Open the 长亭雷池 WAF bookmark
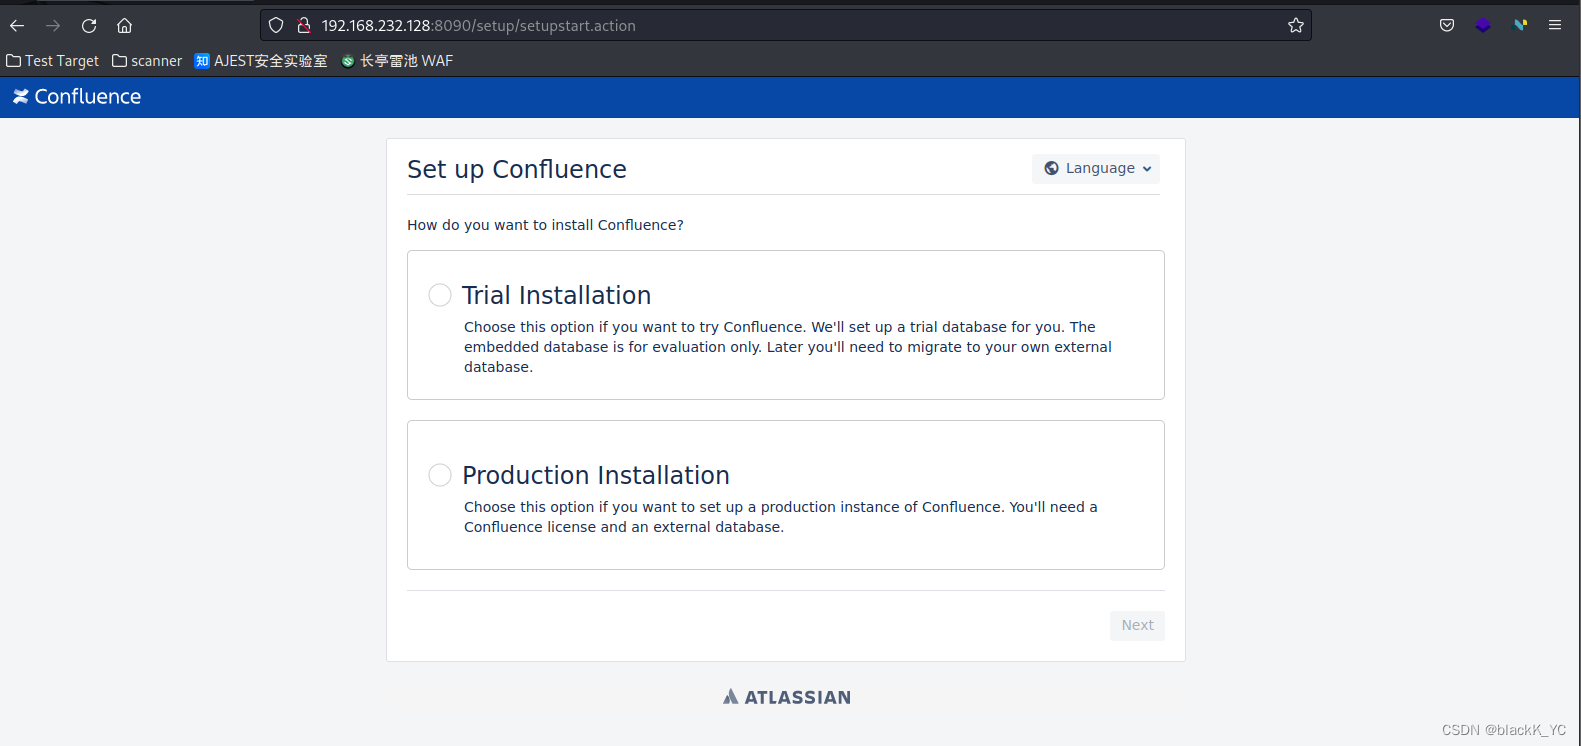 click(x=397, y=61)
